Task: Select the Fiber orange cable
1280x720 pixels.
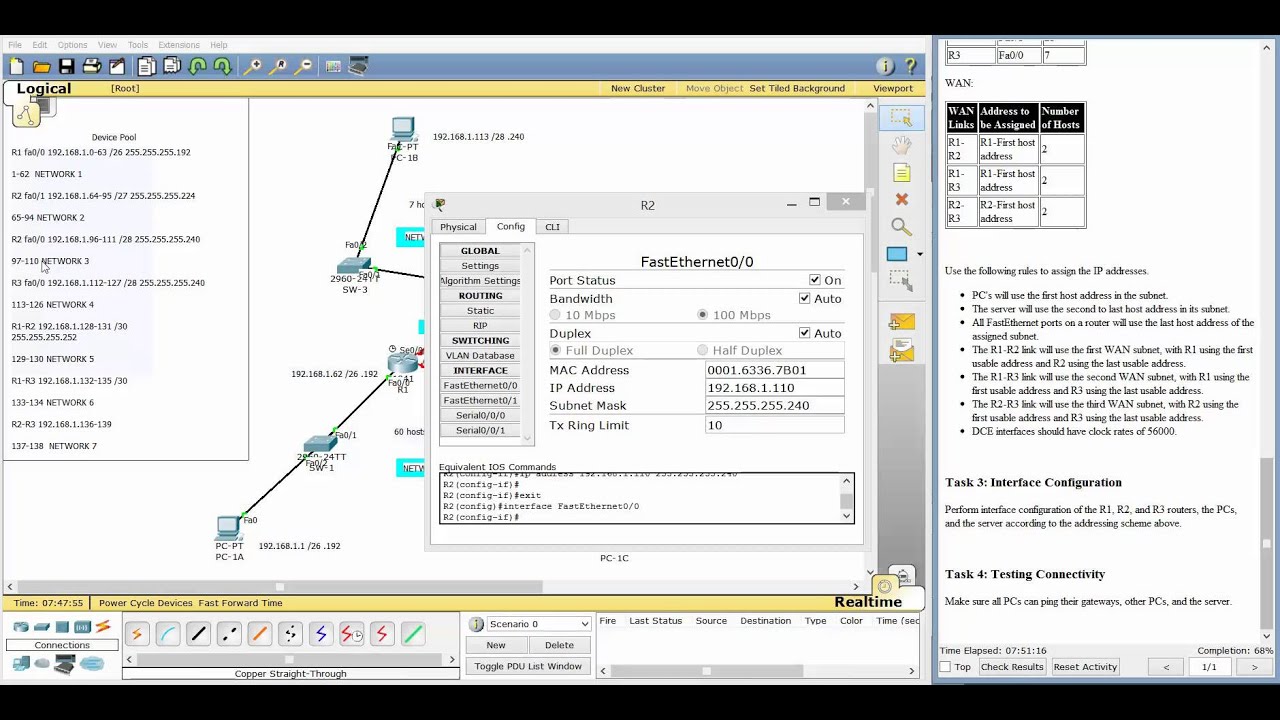Action: pos(259,634)
